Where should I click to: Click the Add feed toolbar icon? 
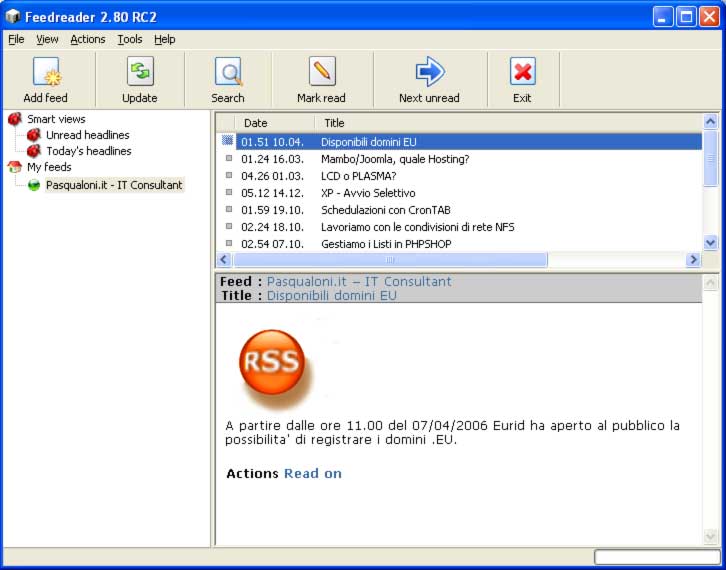click(47, 72)
